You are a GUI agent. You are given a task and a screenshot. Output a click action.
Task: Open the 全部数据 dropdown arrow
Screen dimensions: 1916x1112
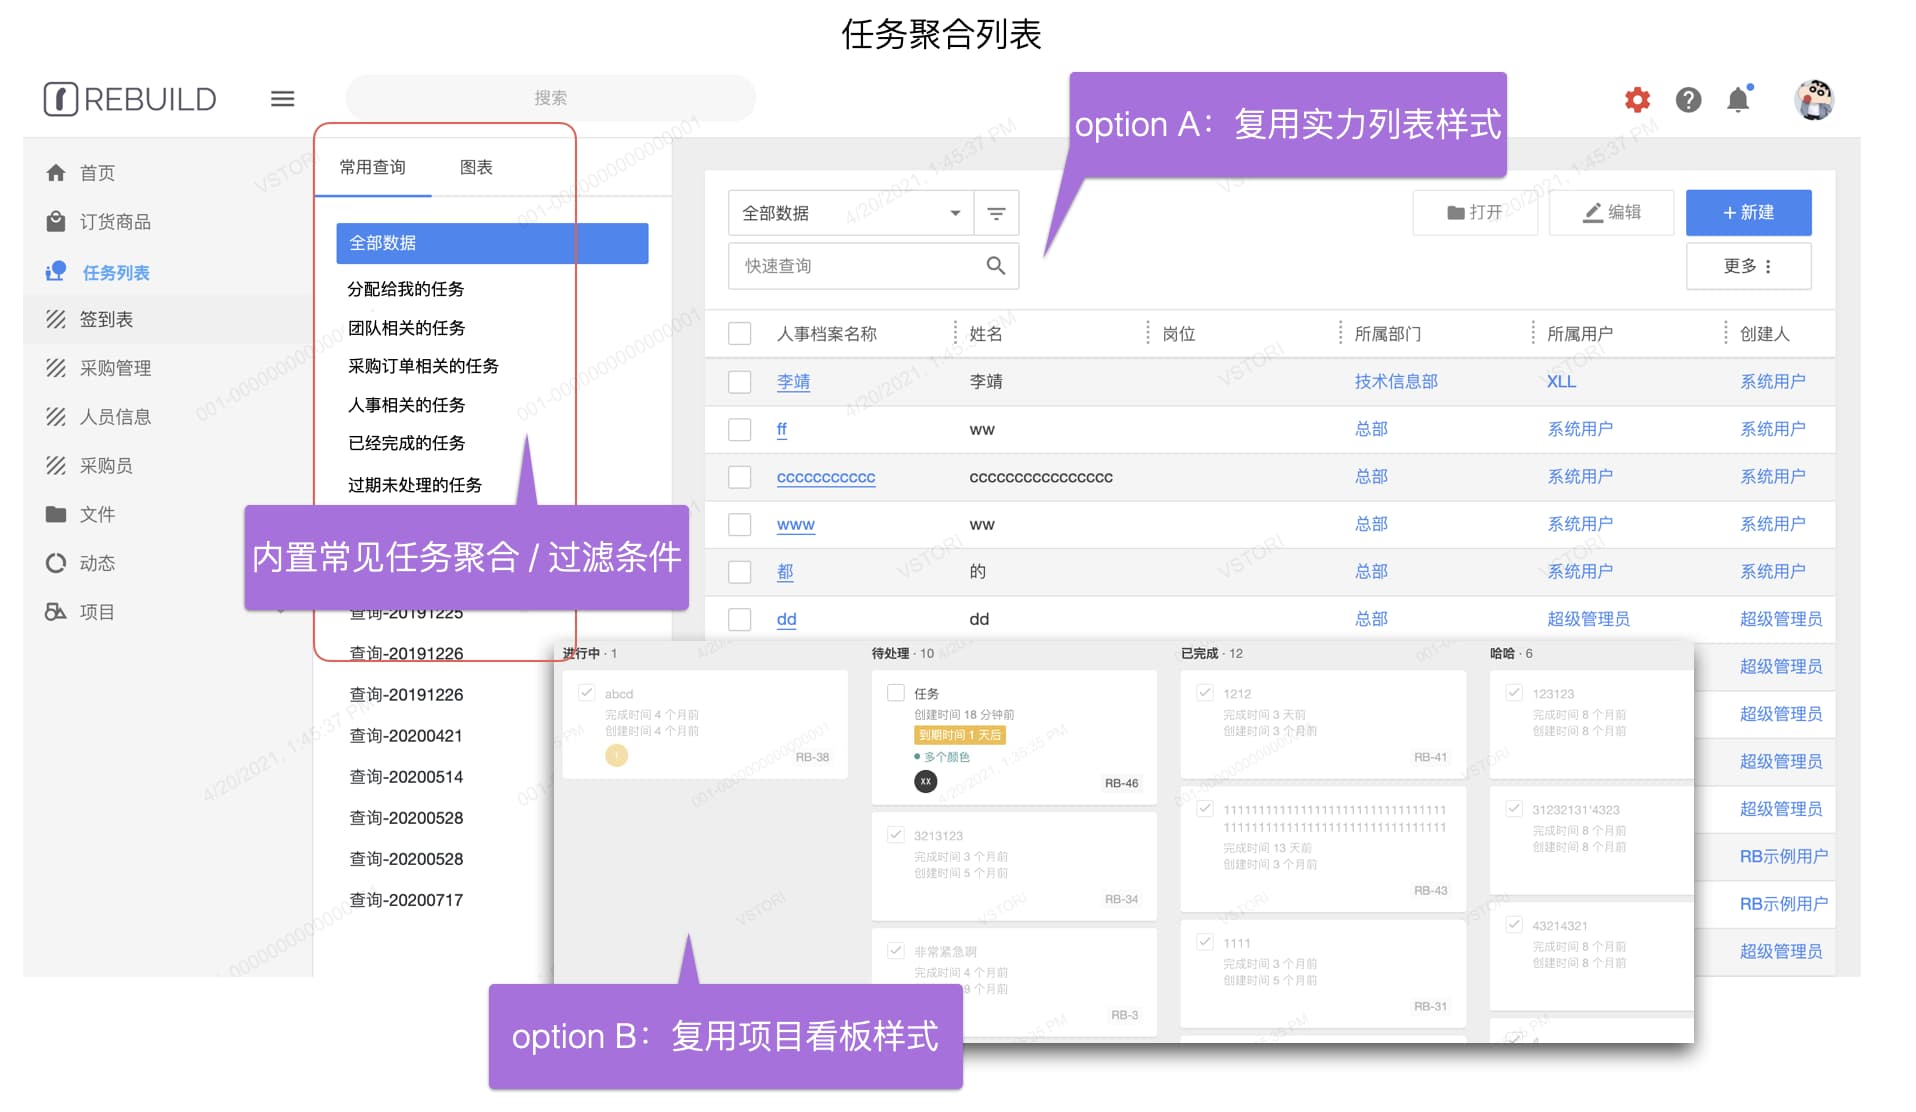954,212
